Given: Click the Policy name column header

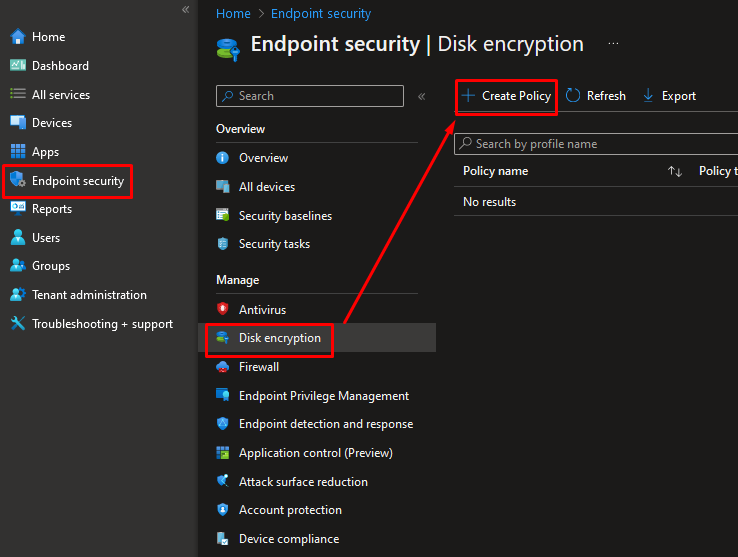Looking at the screenshot, I should coord(495,171).
